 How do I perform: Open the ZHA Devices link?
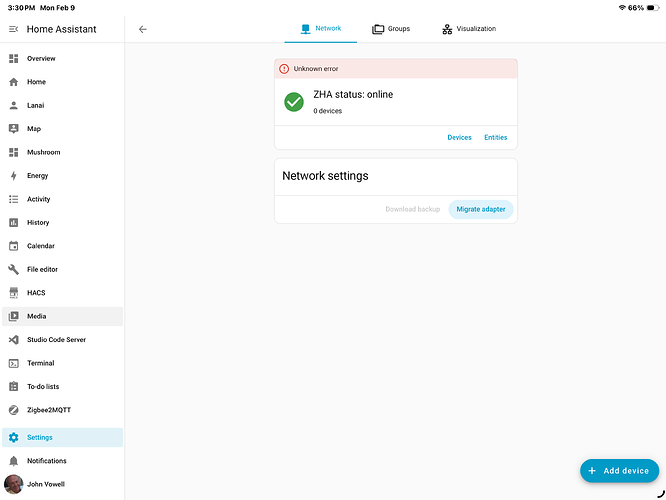click(x=459, y=137)
